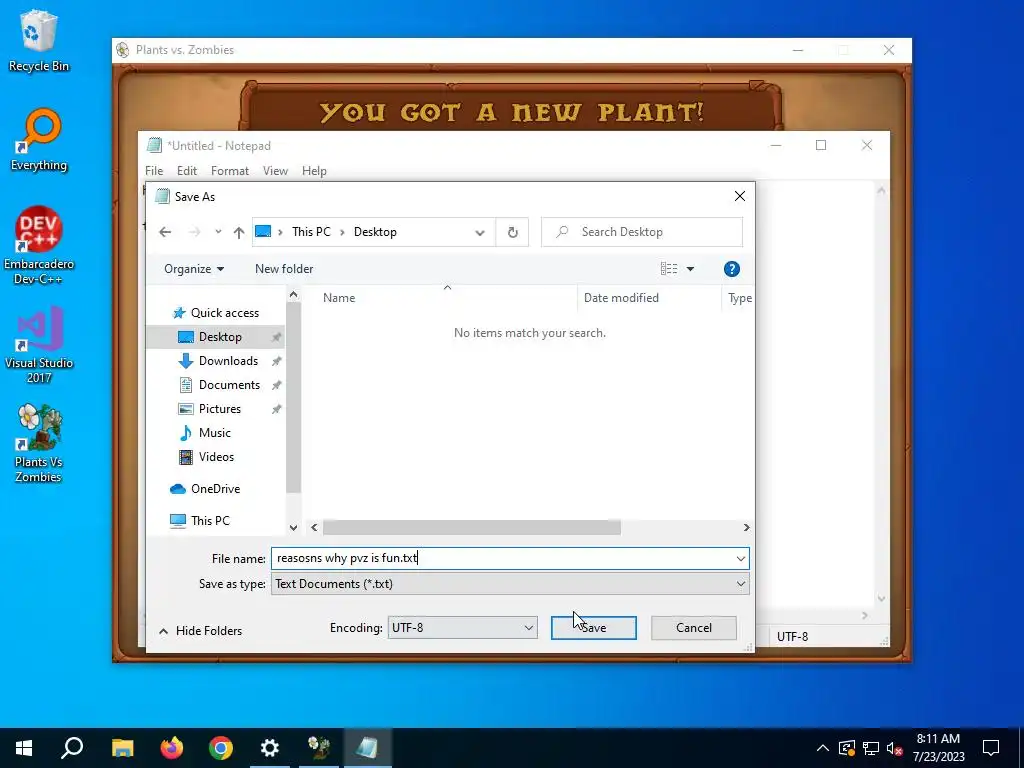Image resolution: width=1024 pixels, height=768 pixels.
Task: Click the Search Desktop box
Action: pyautogui.click(x=642, y=232)
